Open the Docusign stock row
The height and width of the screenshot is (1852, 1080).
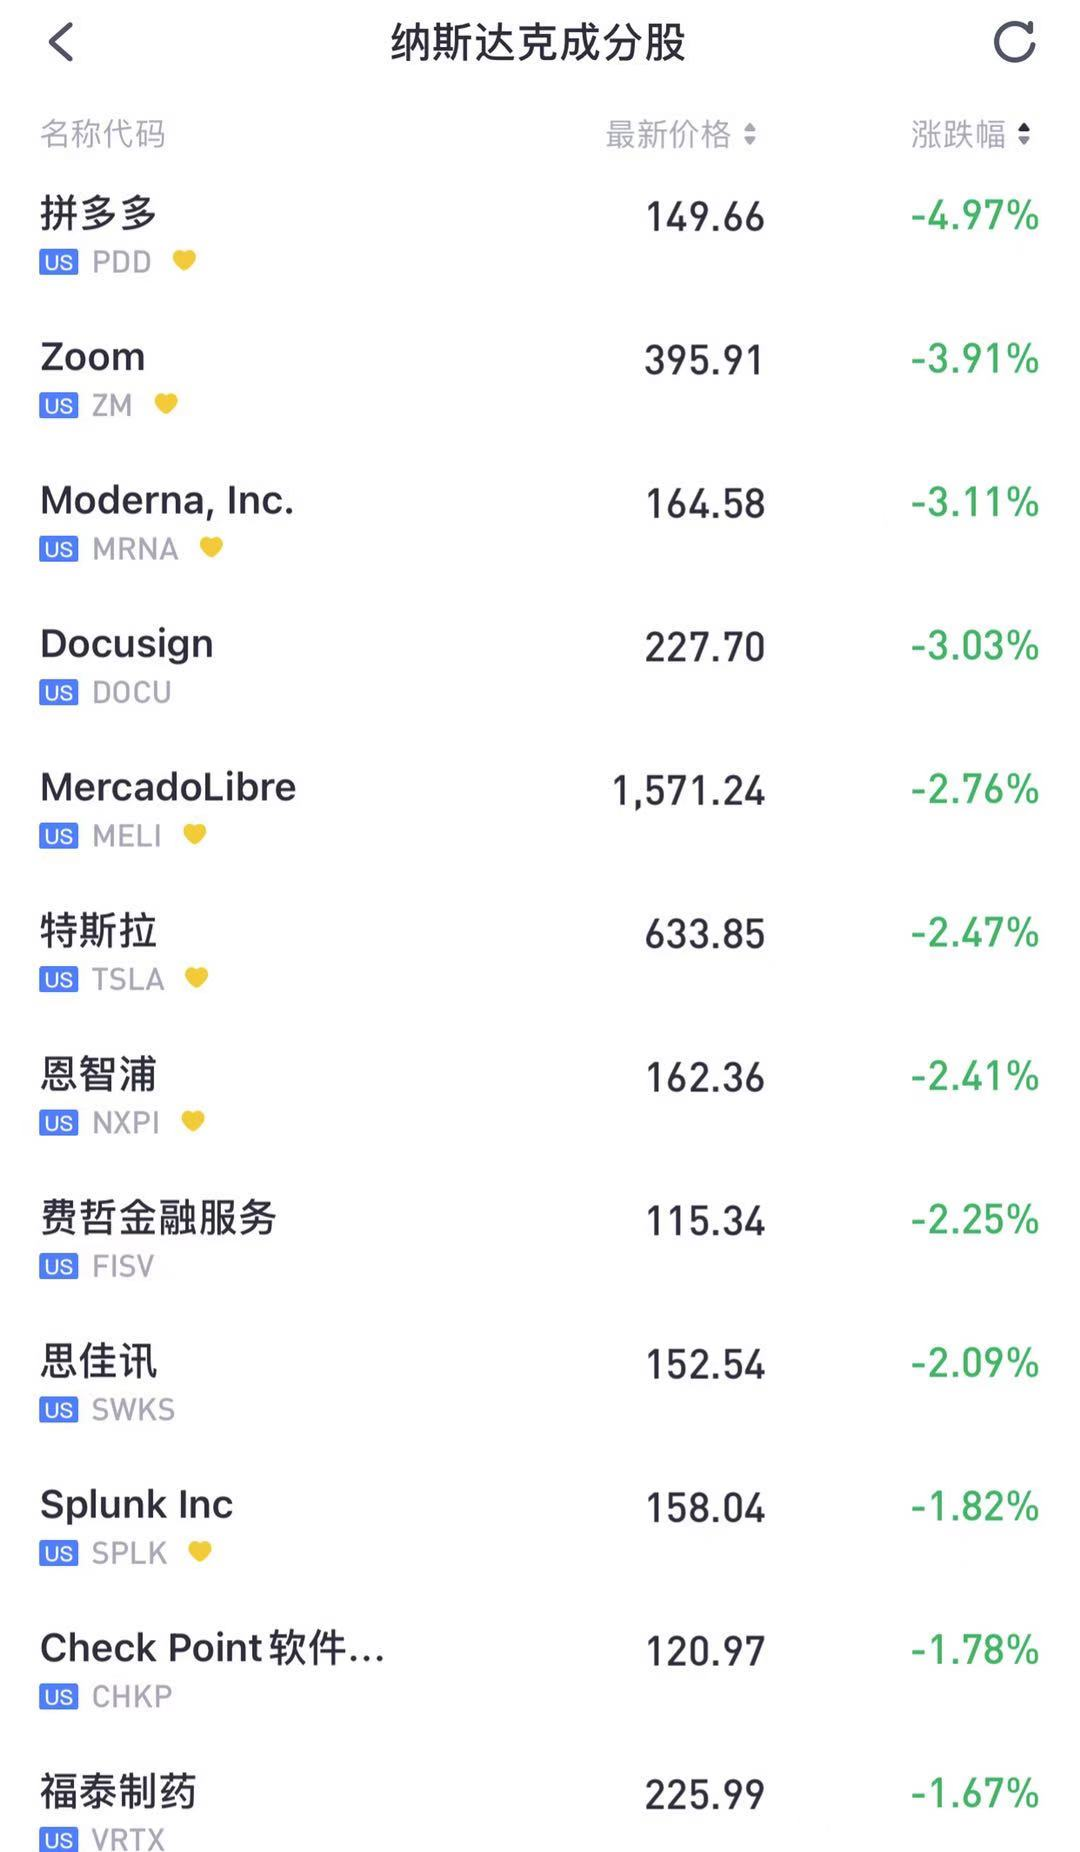(x=540, y=666)
